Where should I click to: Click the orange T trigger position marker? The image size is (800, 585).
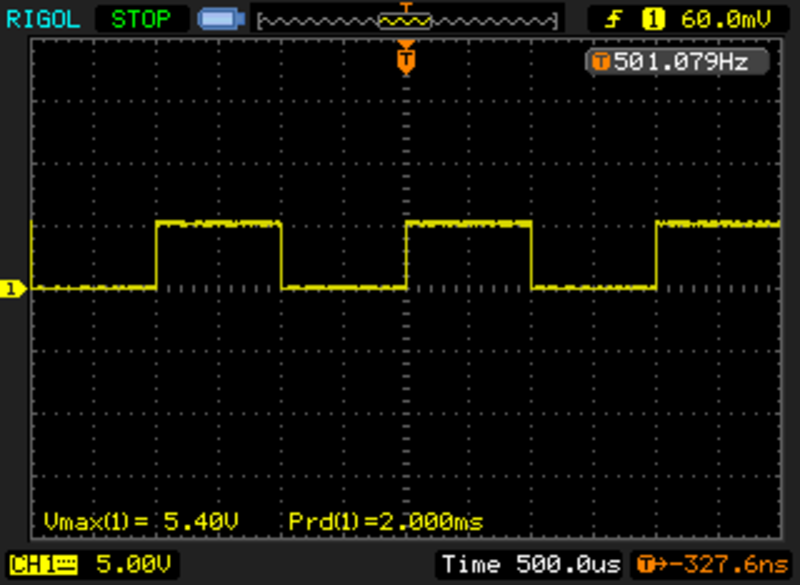[405, 60]
